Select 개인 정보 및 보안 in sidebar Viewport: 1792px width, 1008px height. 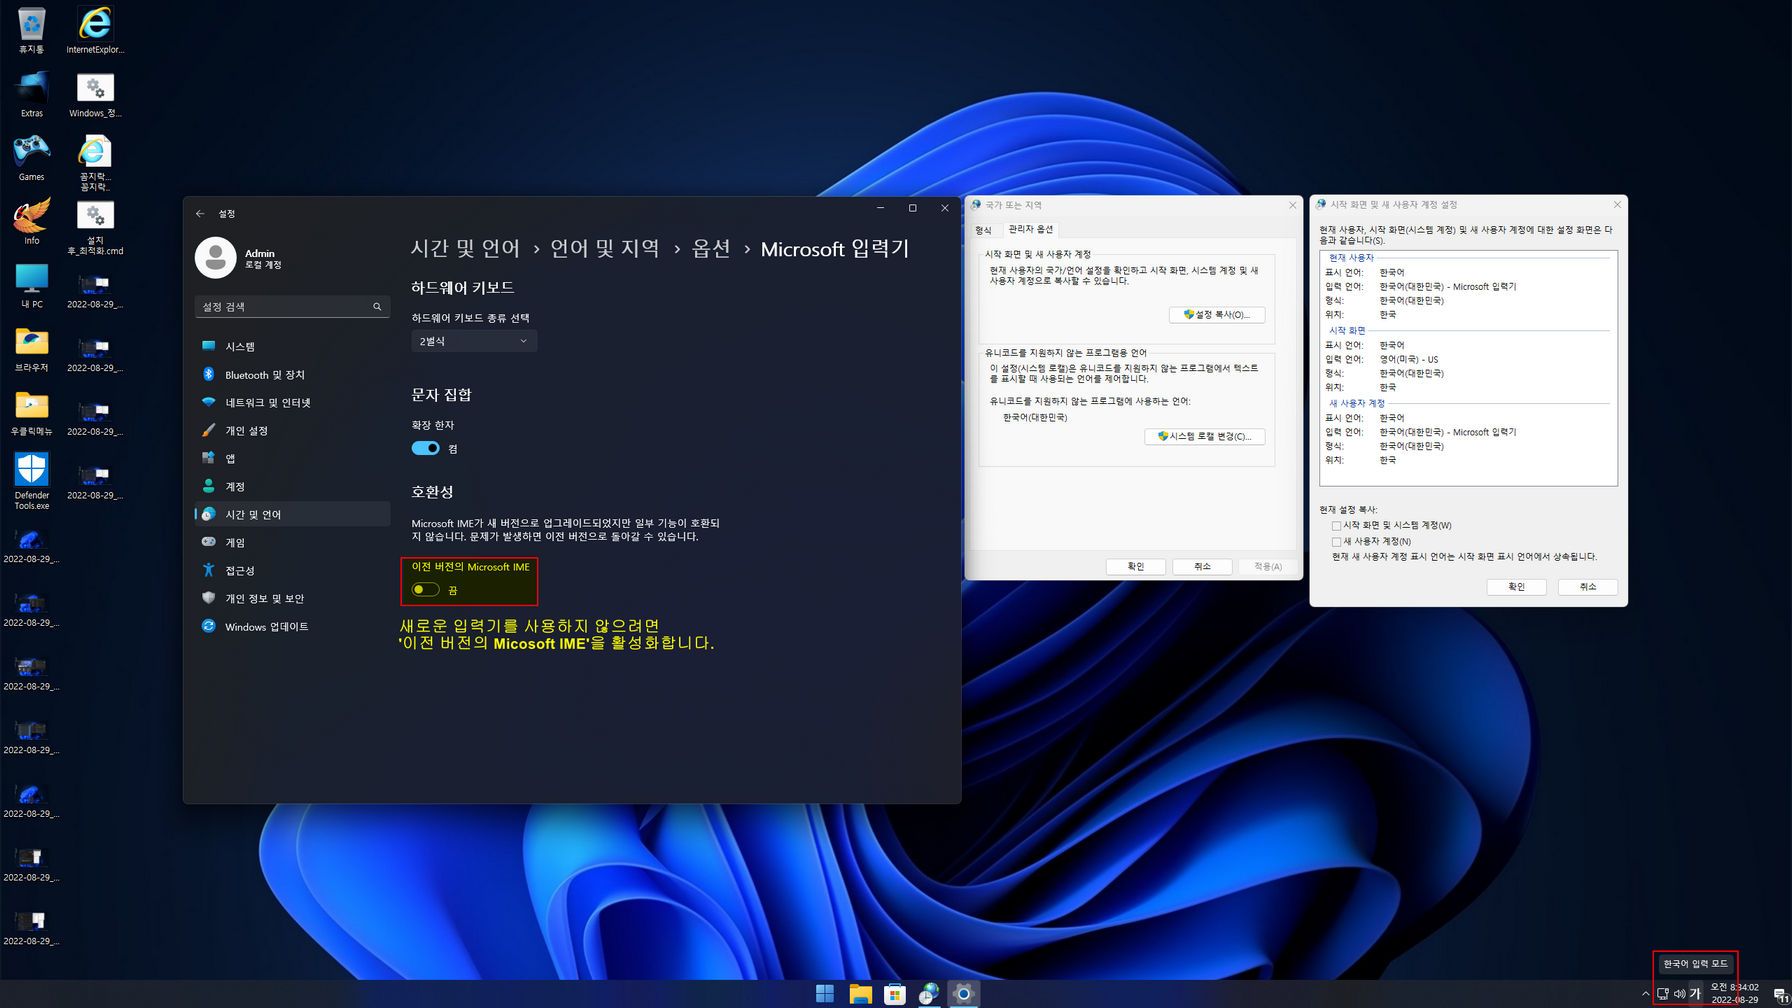(292, 598)
